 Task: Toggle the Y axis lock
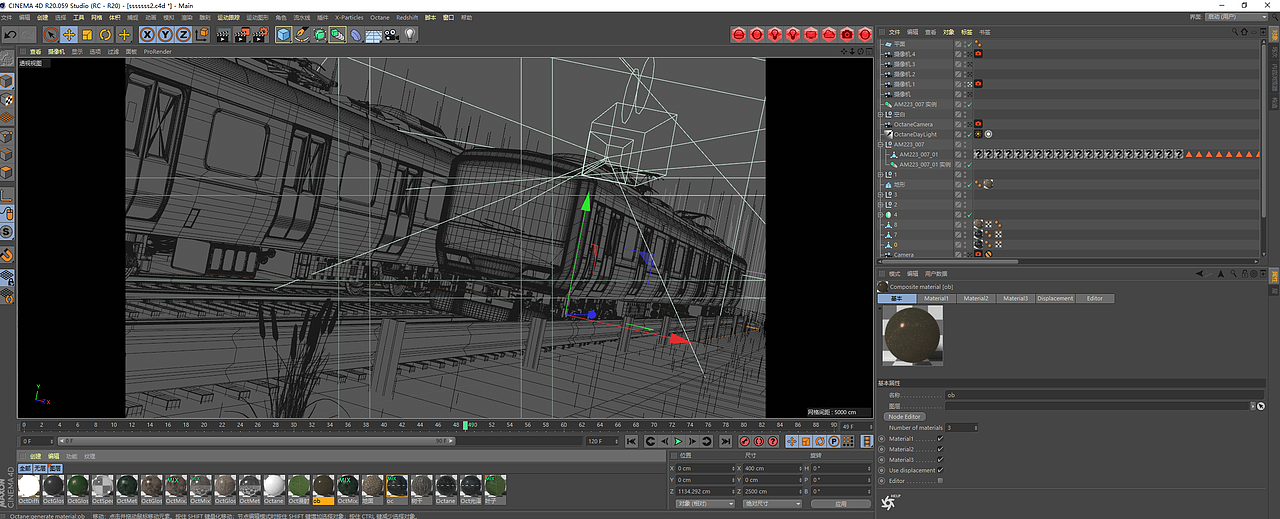pos(164,34)
